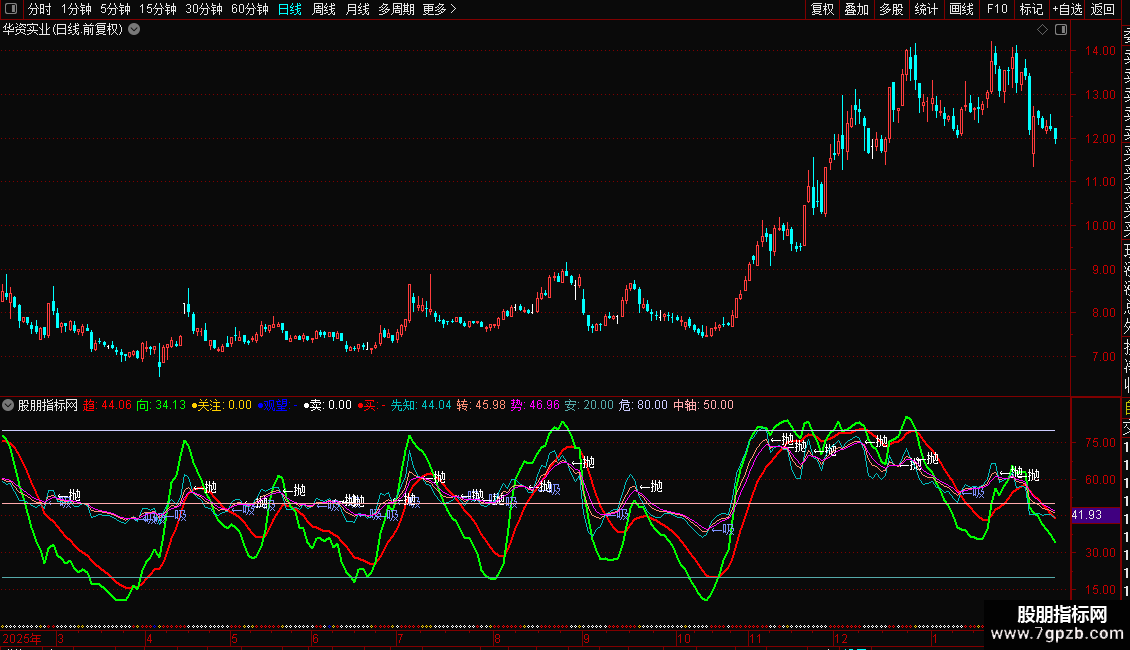Expand the 股朋指标网 indicator dropdown arrow
The height and width of the screenshot is (650, 1130).
coord(9,405)
